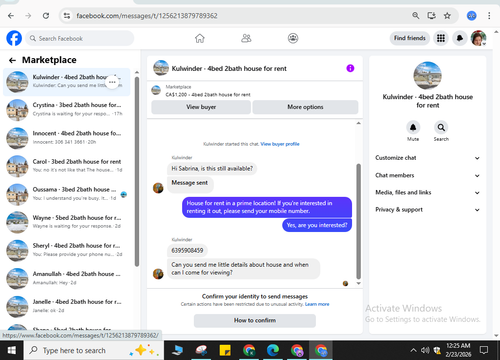This screenshot has height=360, width=500.
Task: Open the View buyer profile link
Action: [280, 144]
